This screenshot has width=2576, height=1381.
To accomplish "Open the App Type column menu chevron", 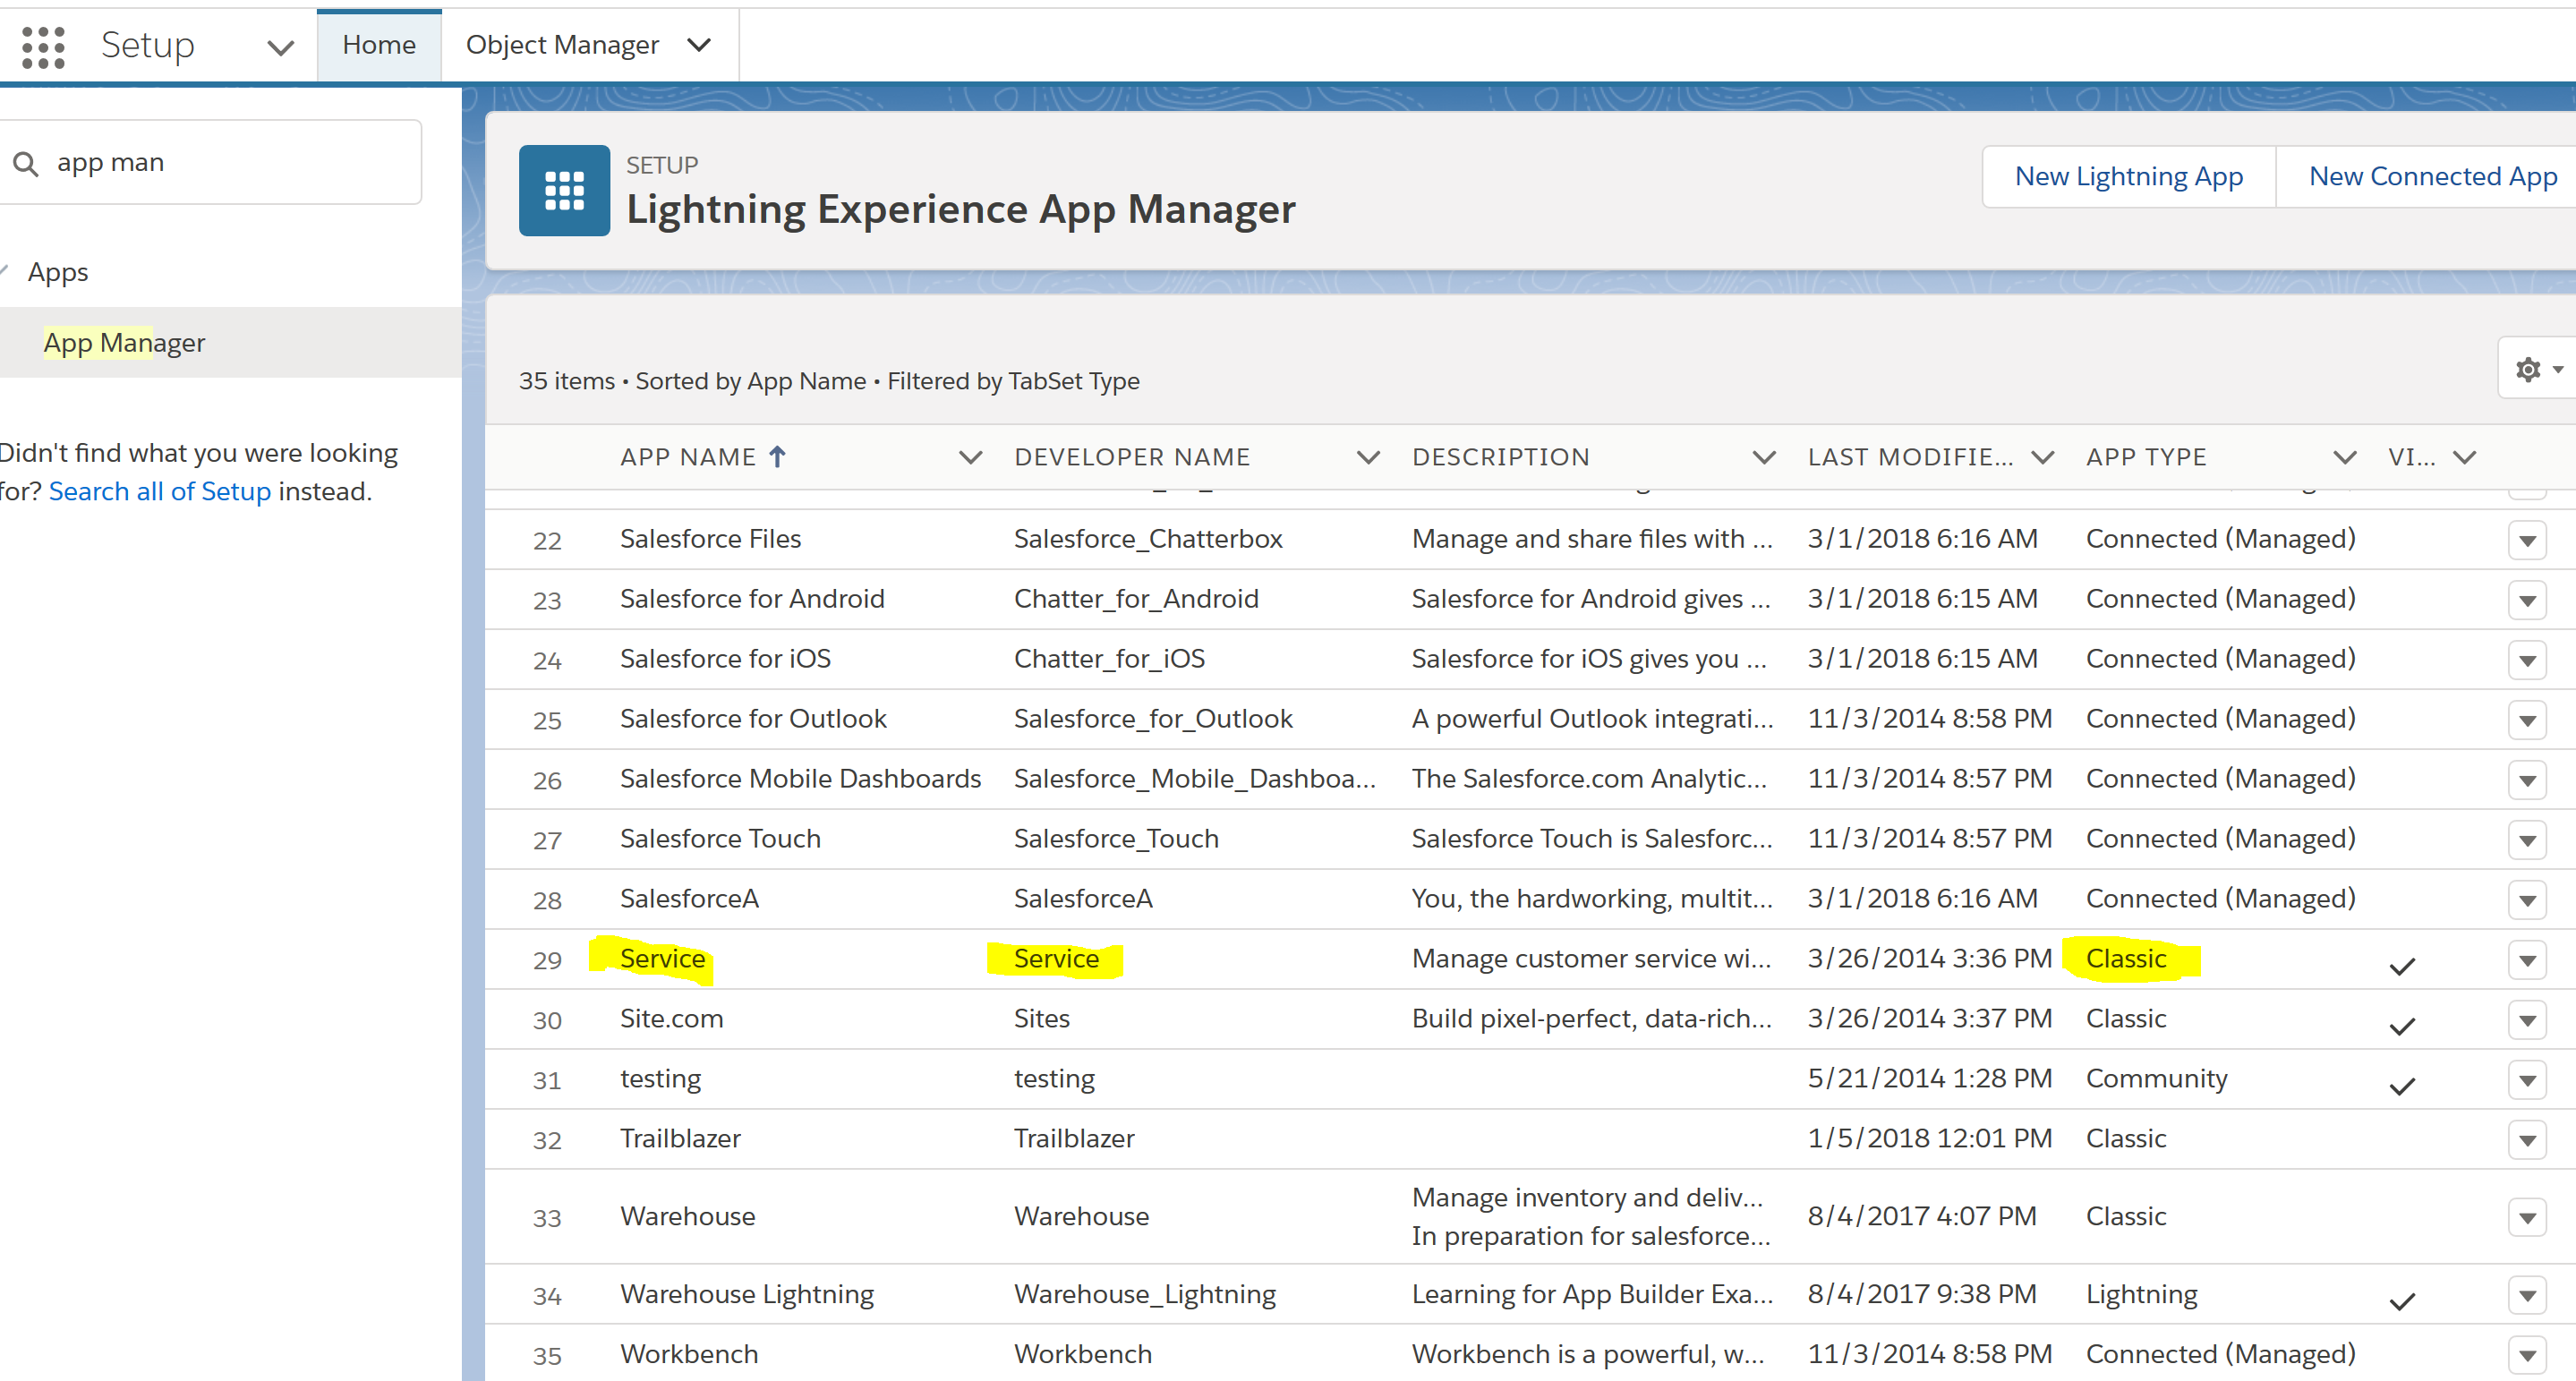I will click(2344, 457).
